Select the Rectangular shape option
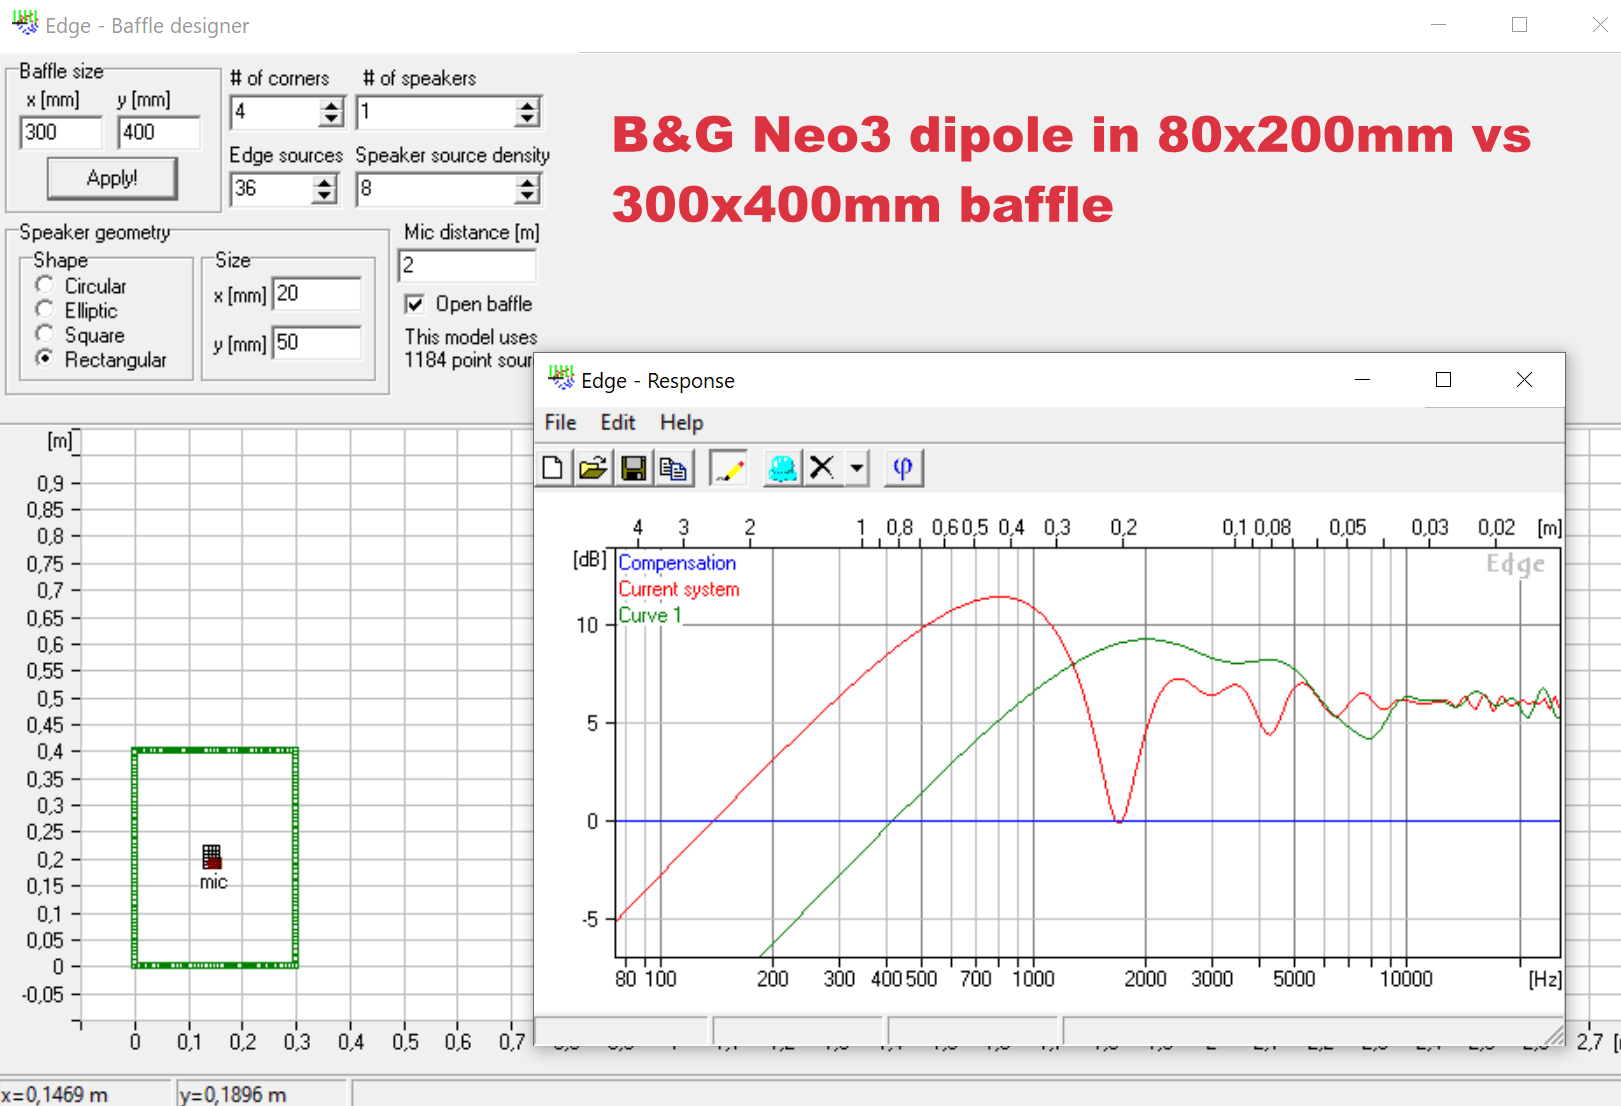Screen dimensions: 1621x1106 44,358
